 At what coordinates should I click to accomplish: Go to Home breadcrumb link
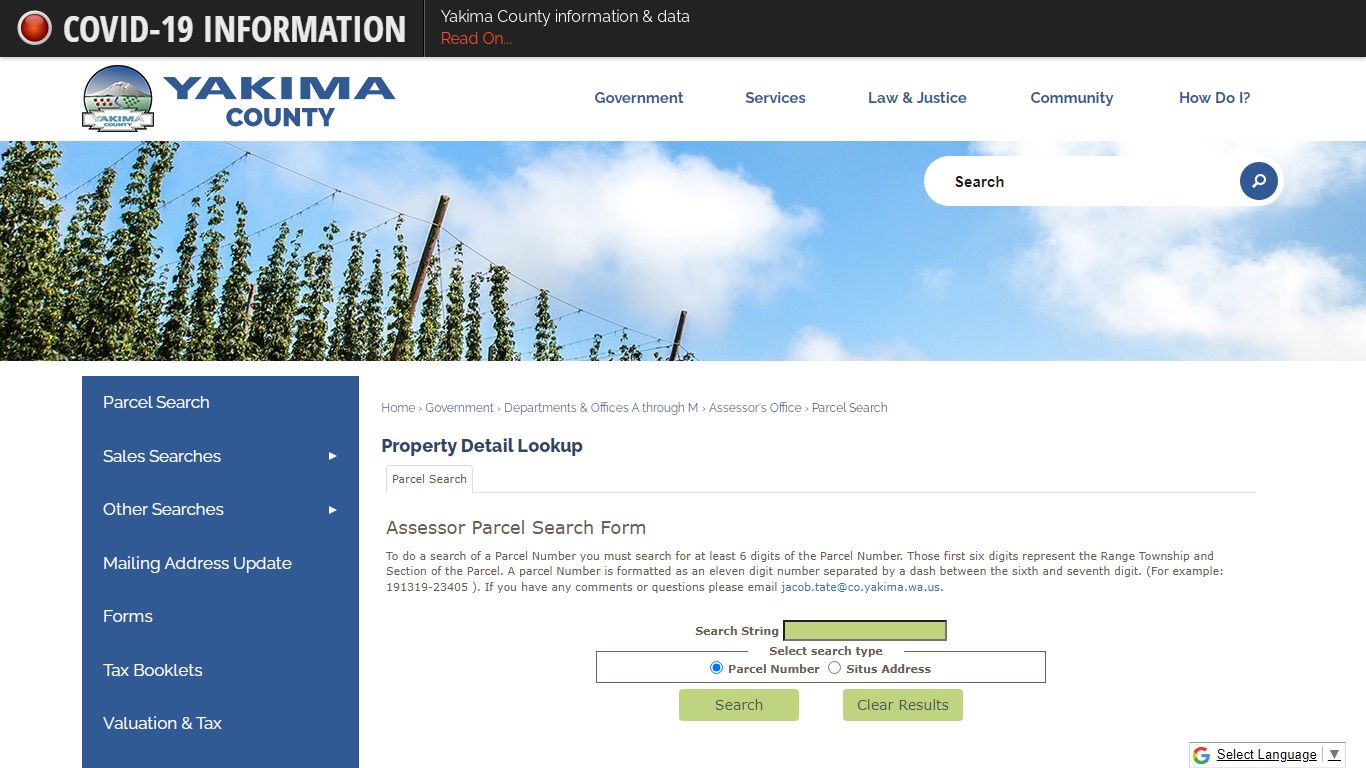click(x=398, y=408)
